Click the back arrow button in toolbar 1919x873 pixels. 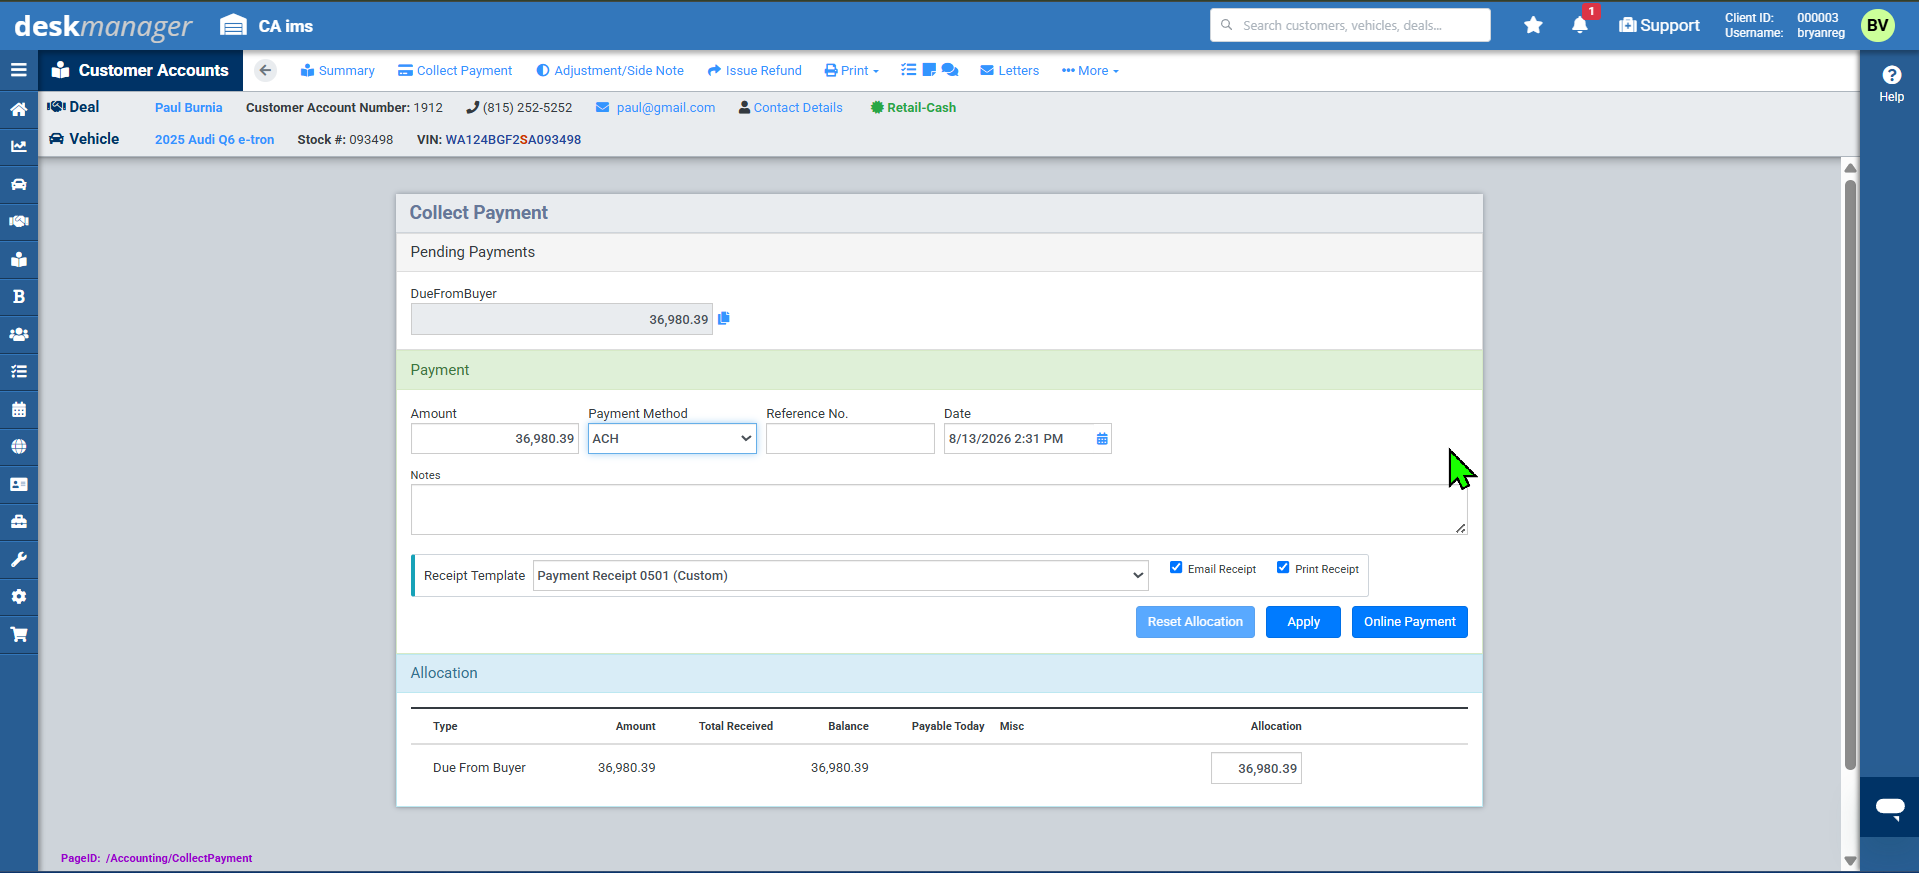click(265, 70)
